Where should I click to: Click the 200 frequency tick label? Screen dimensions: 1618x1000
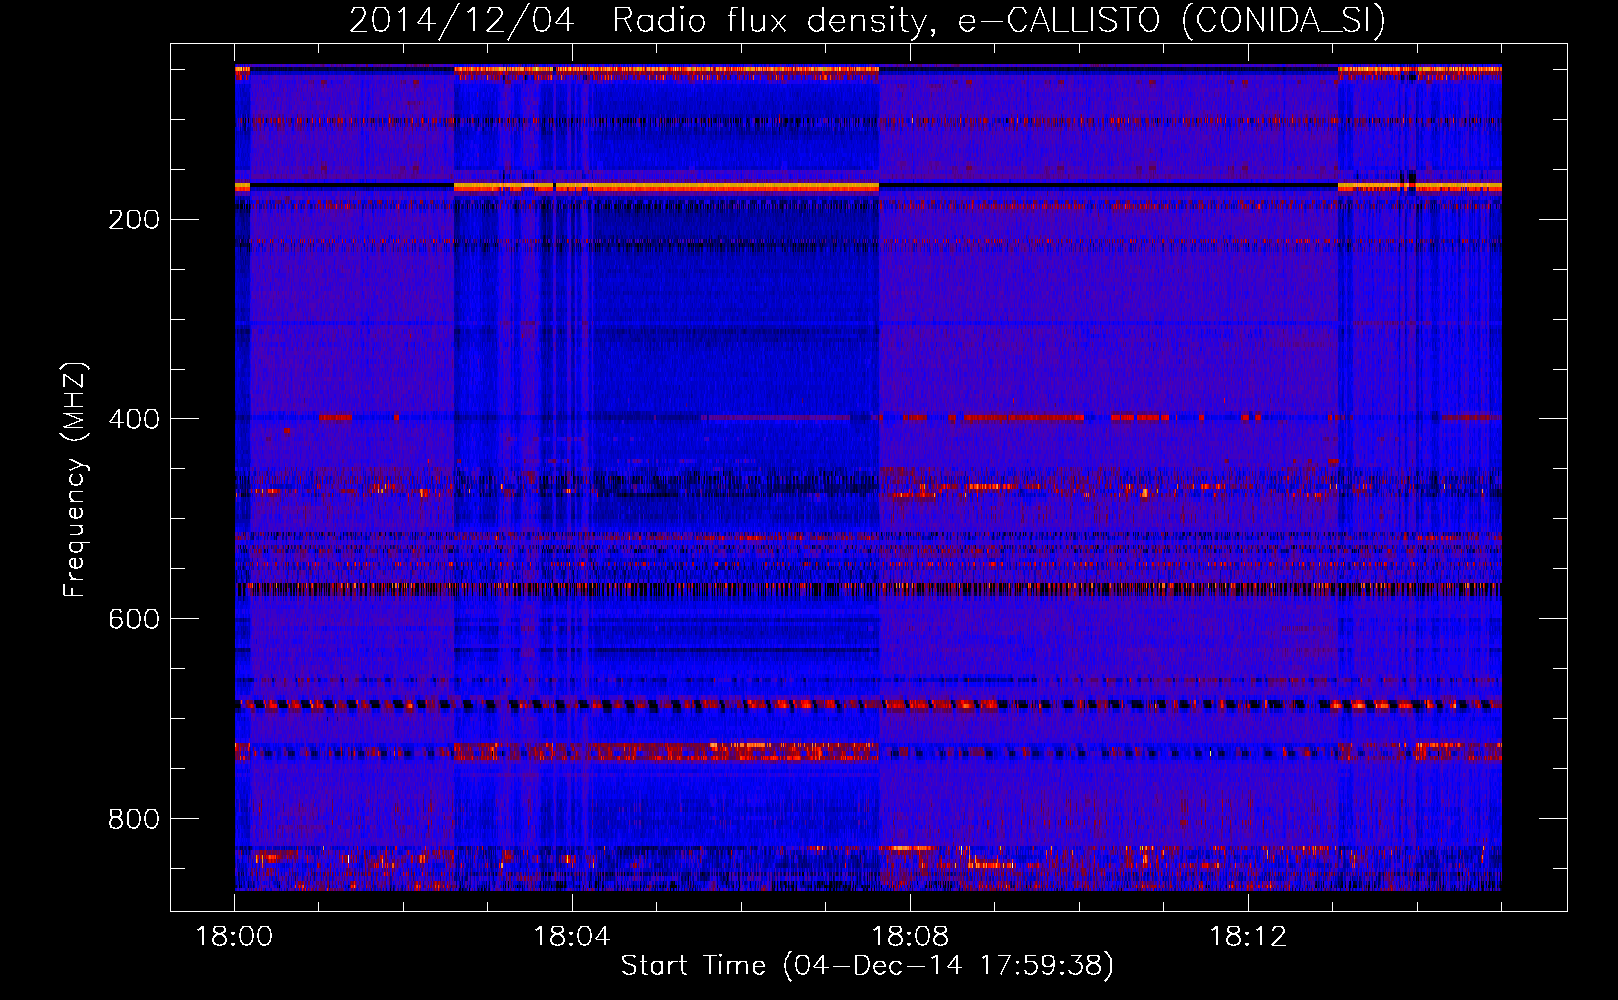[134, 220]
